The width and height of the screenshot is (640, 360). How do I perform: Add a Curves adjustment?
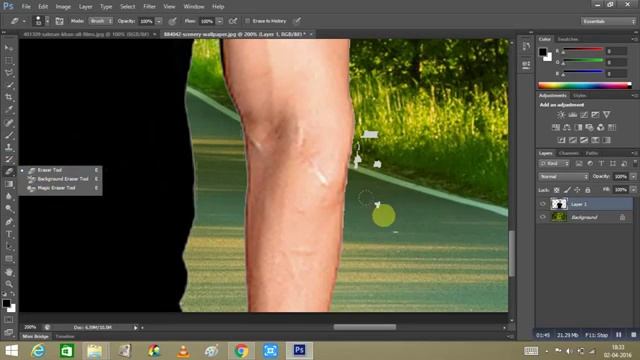click(x=584, y=115)
